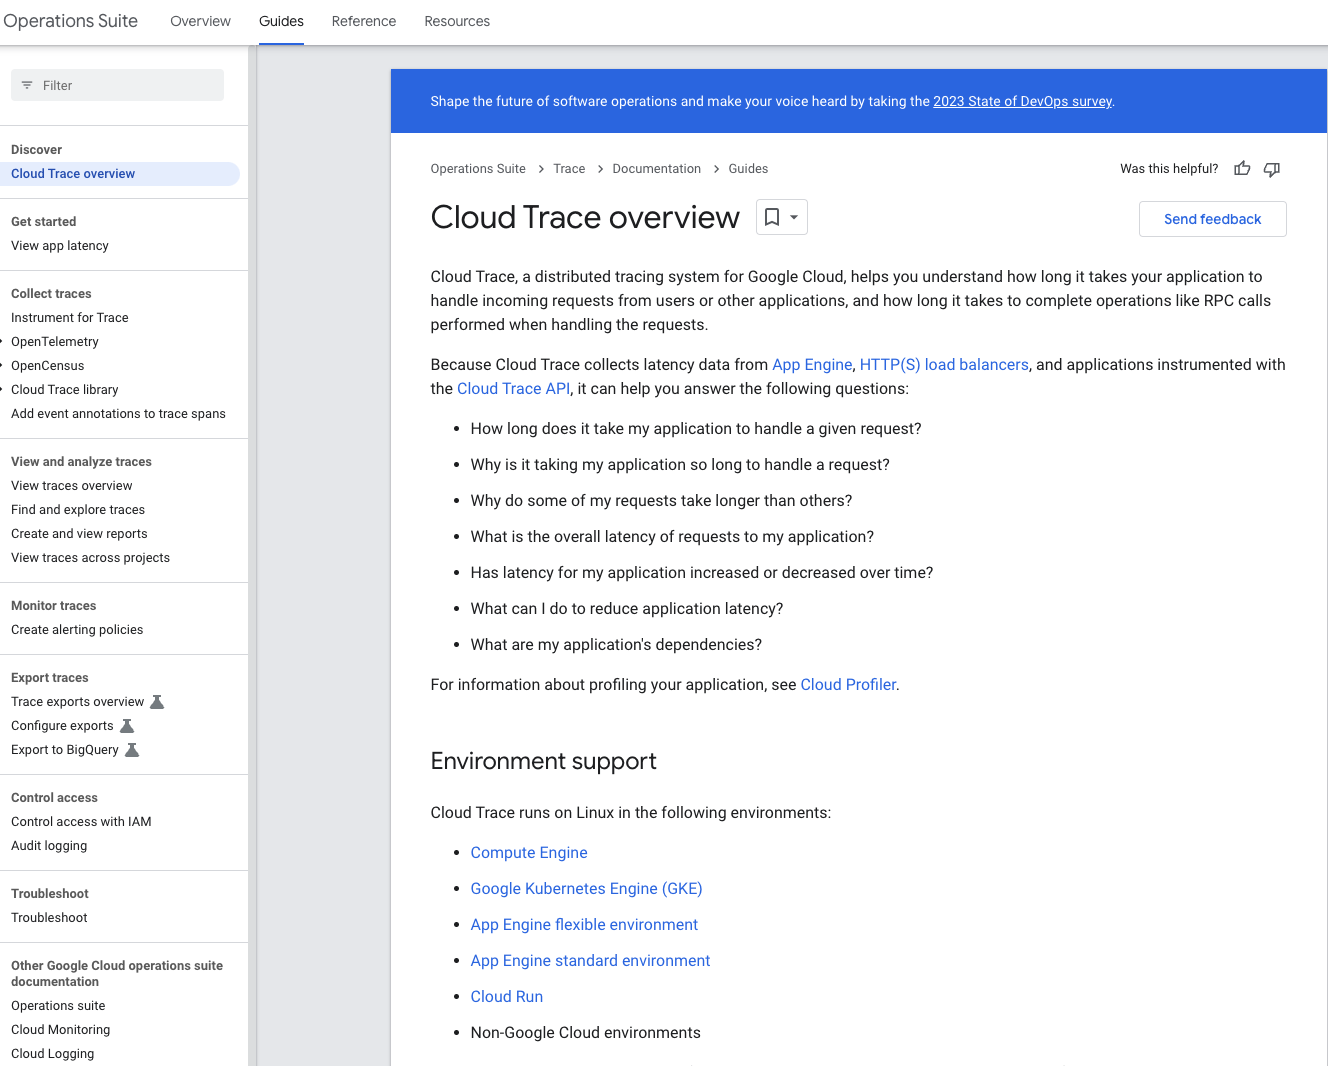Go to the Resources tab

click(457, 21)
